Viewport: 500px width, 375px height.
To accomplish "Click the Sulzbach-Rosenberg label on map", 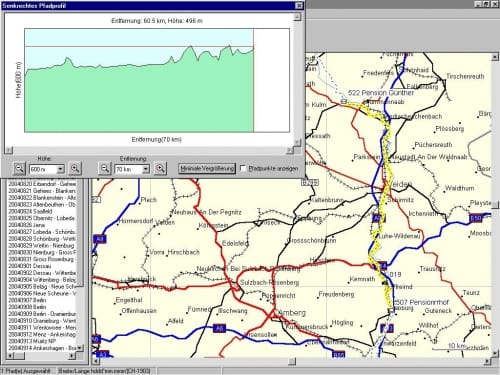I will pos(269,283).
